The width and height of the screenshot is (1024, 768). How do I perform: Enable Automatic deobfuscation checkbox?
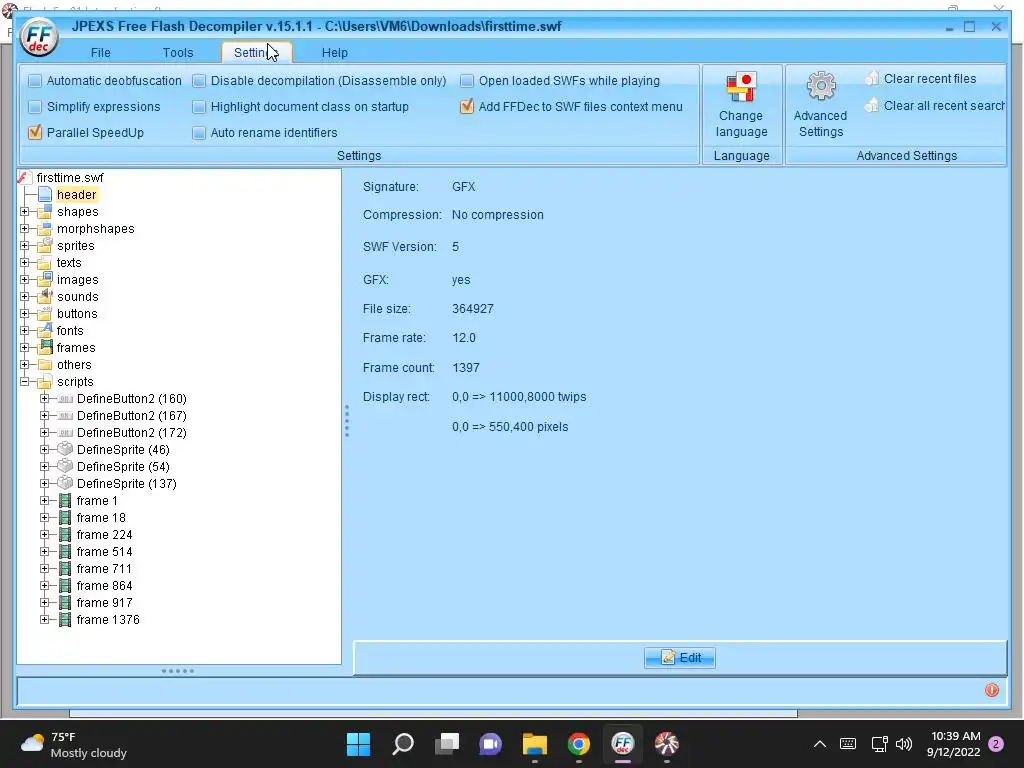tap(35, 81)
